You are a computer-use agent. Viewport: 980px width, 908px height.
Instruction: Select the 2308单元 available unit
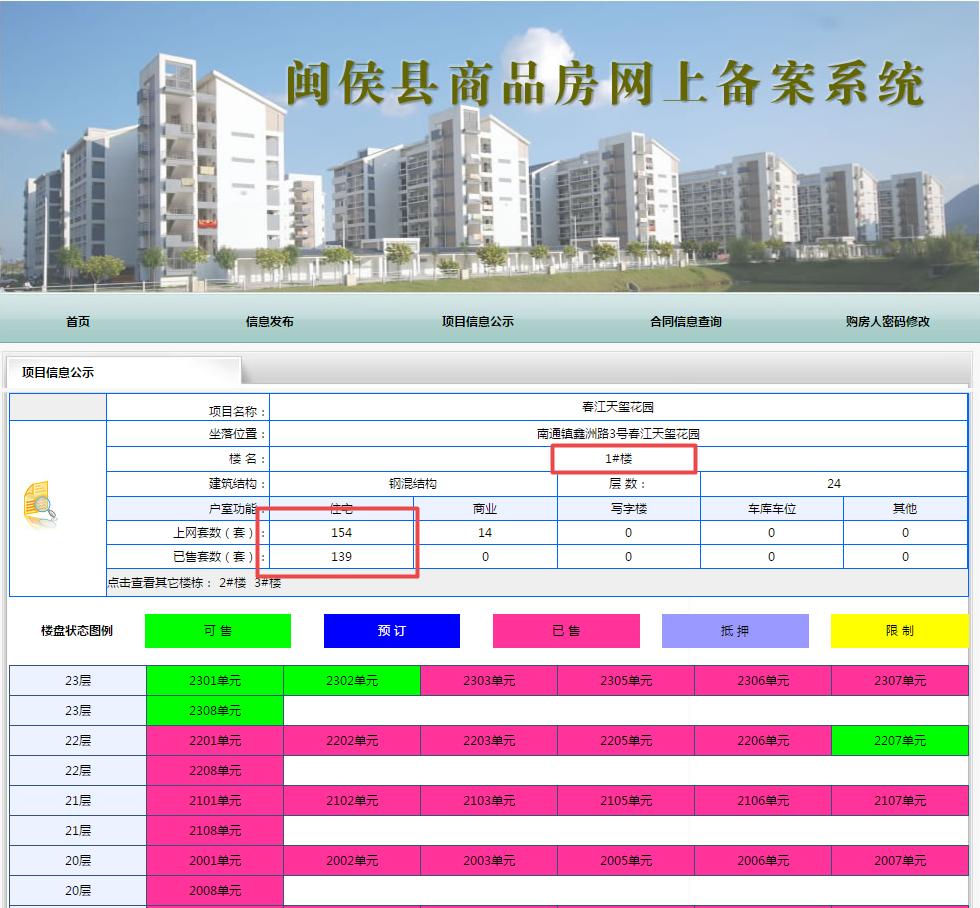(x=215, y=710)
